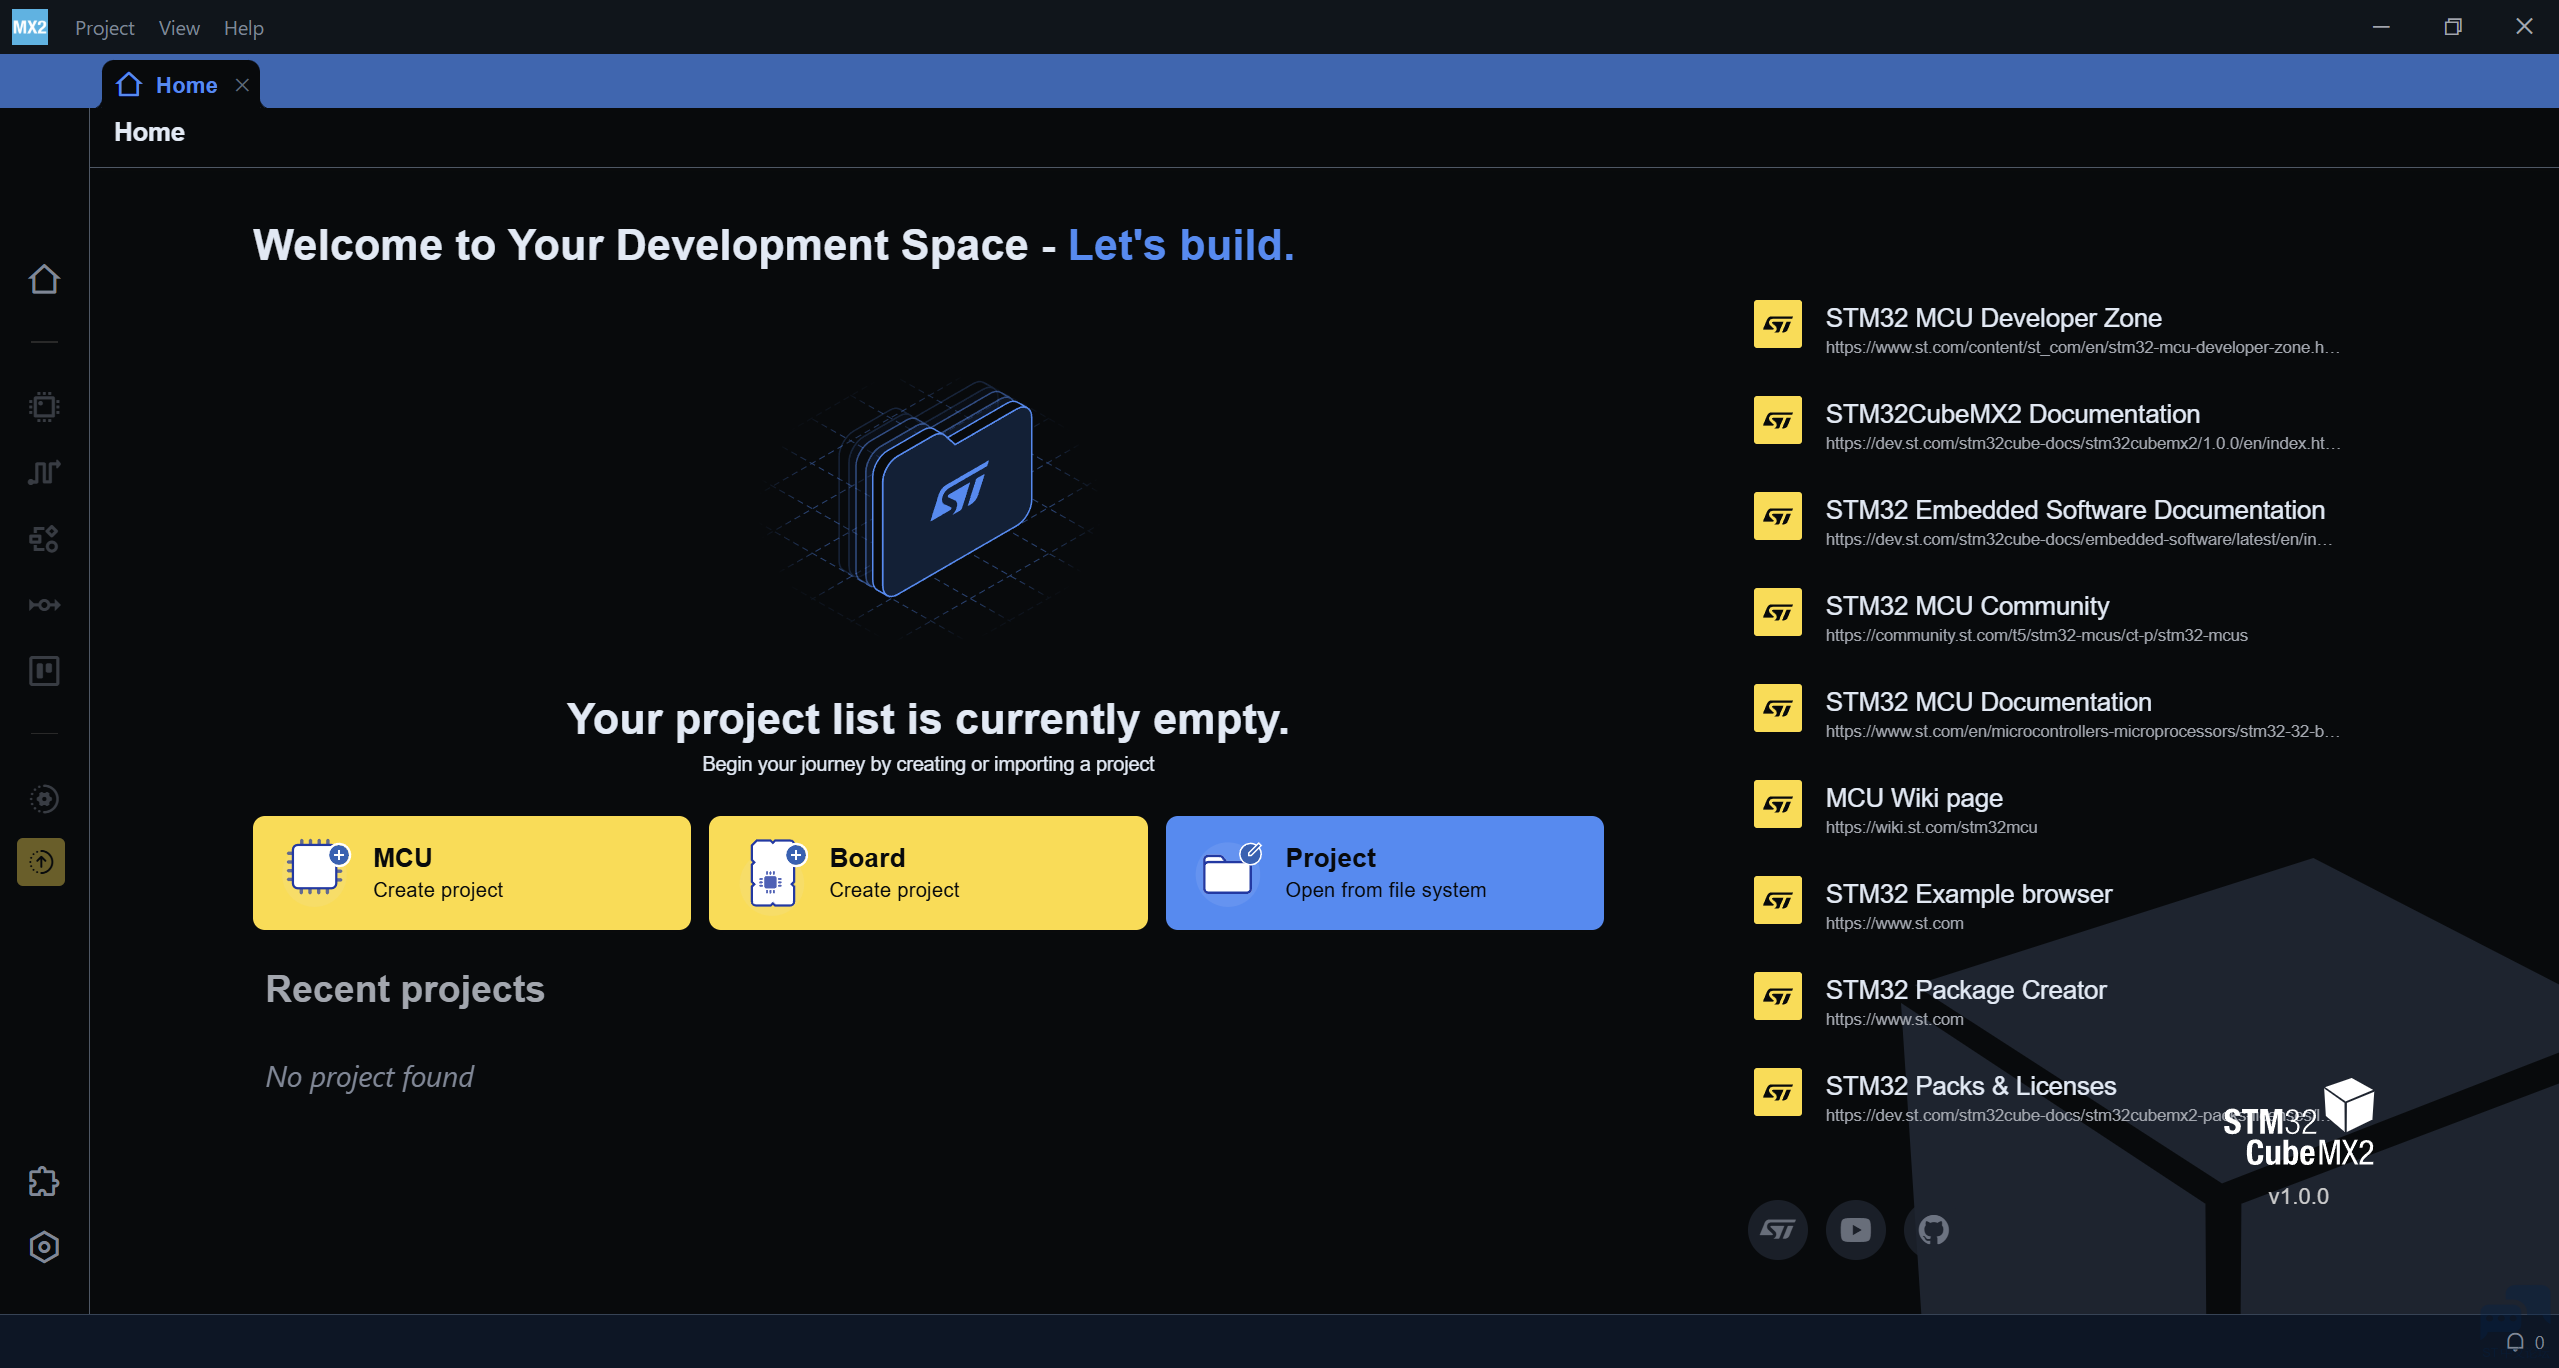Click the ST logo social icon
Viewport: 2559px width, 1368px height.
coord(1777,1230)
